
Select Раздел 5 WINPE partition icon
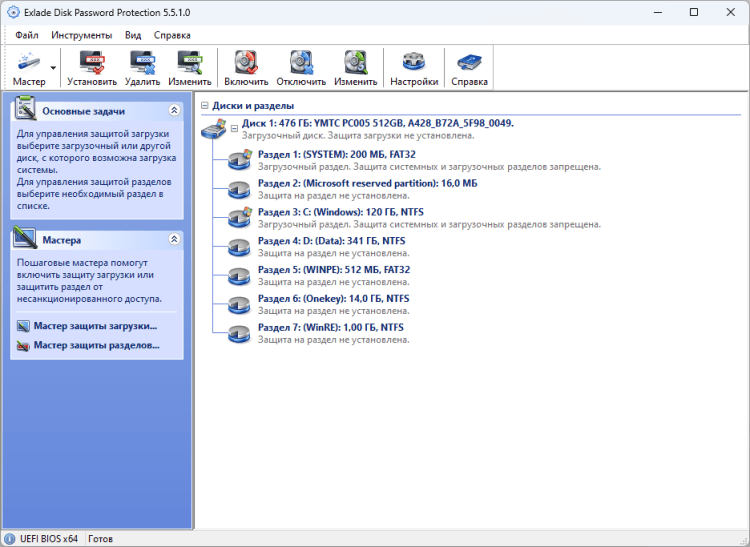tap(239, 276)
